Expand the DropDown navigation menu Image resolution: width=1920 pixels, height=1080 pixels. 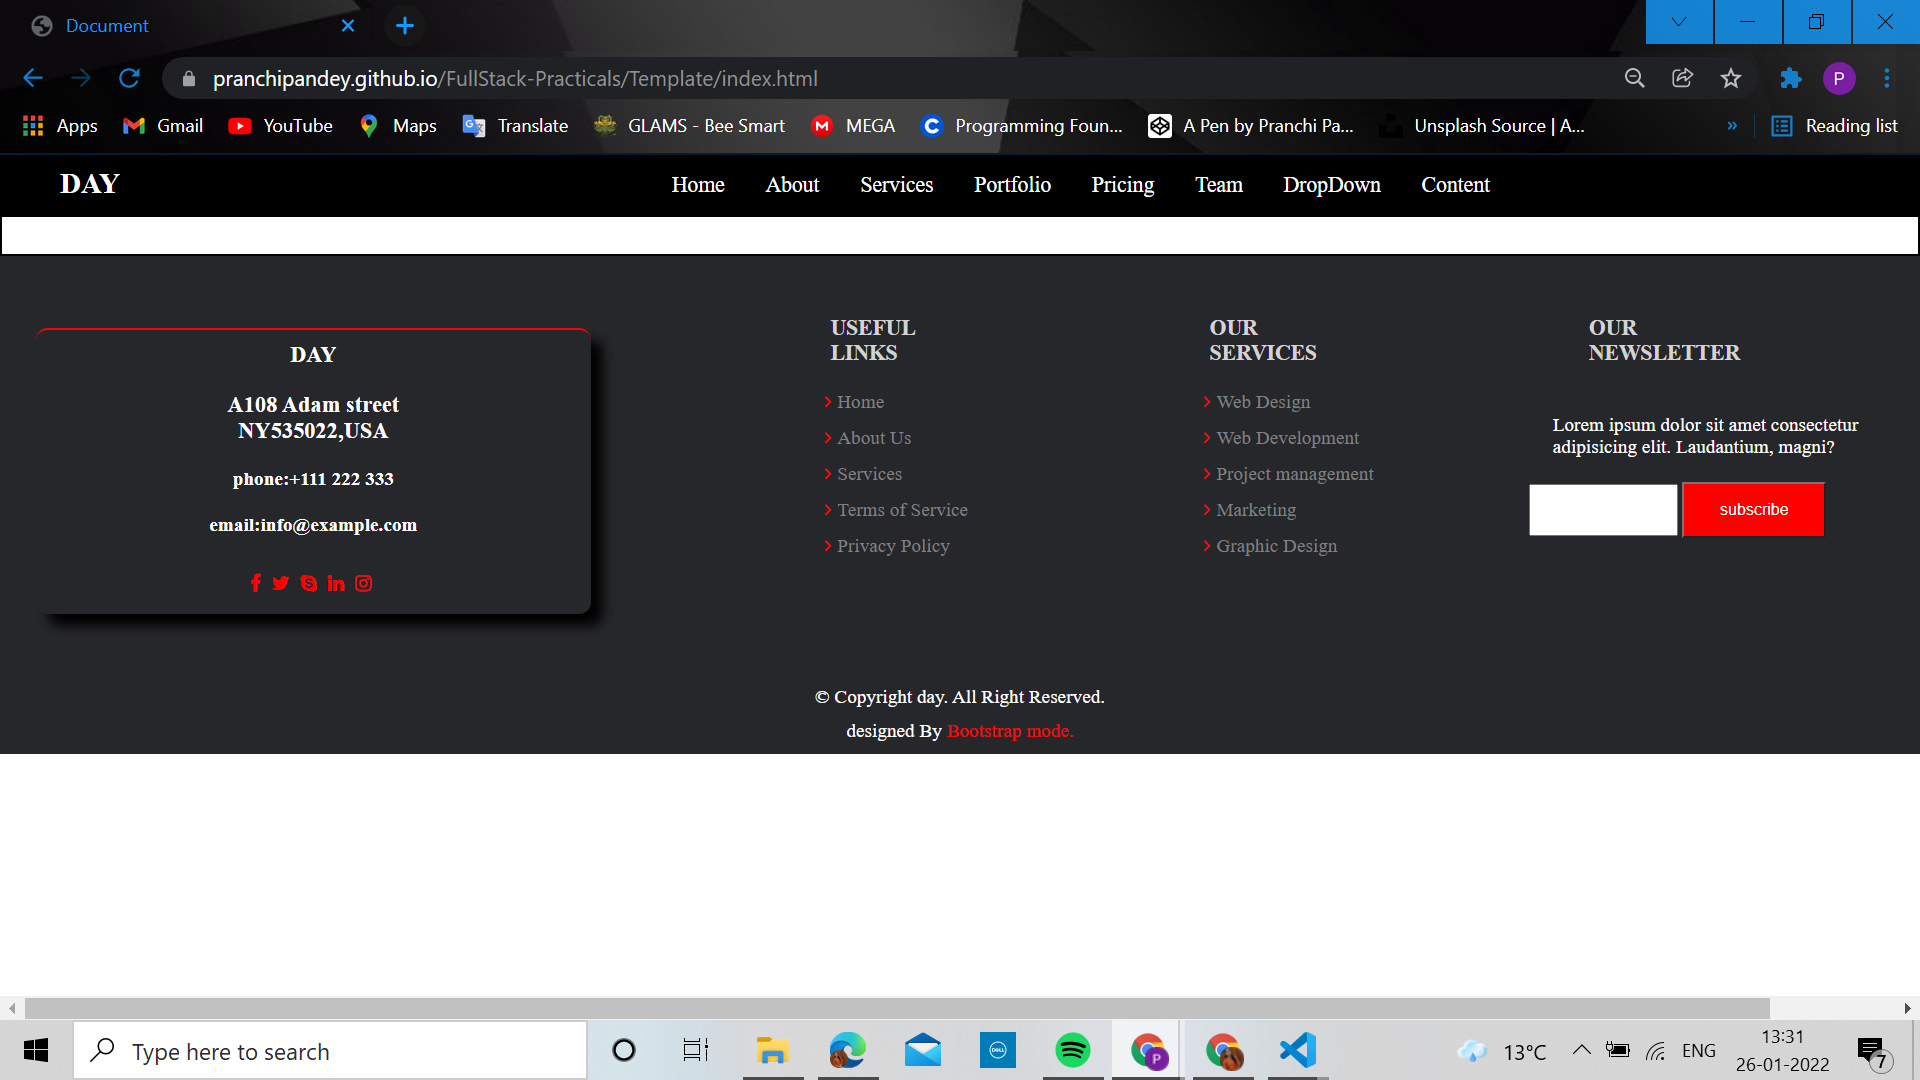[1331, 185]
